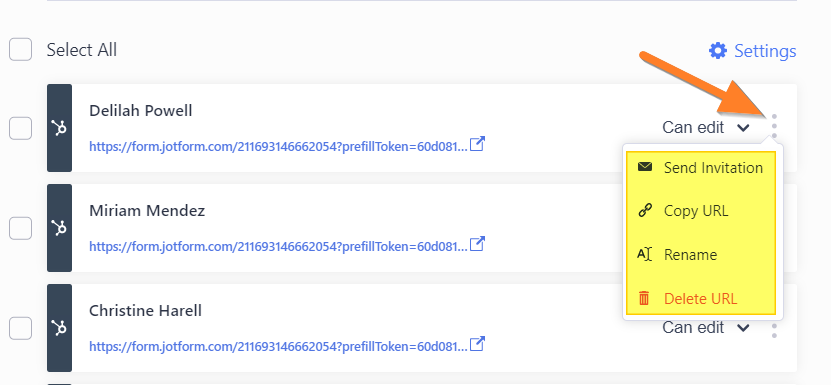This screenshot has width=831, height=385.
Task: Open Miriam Mendez's prefill form URL
Action: click(278, 247)
